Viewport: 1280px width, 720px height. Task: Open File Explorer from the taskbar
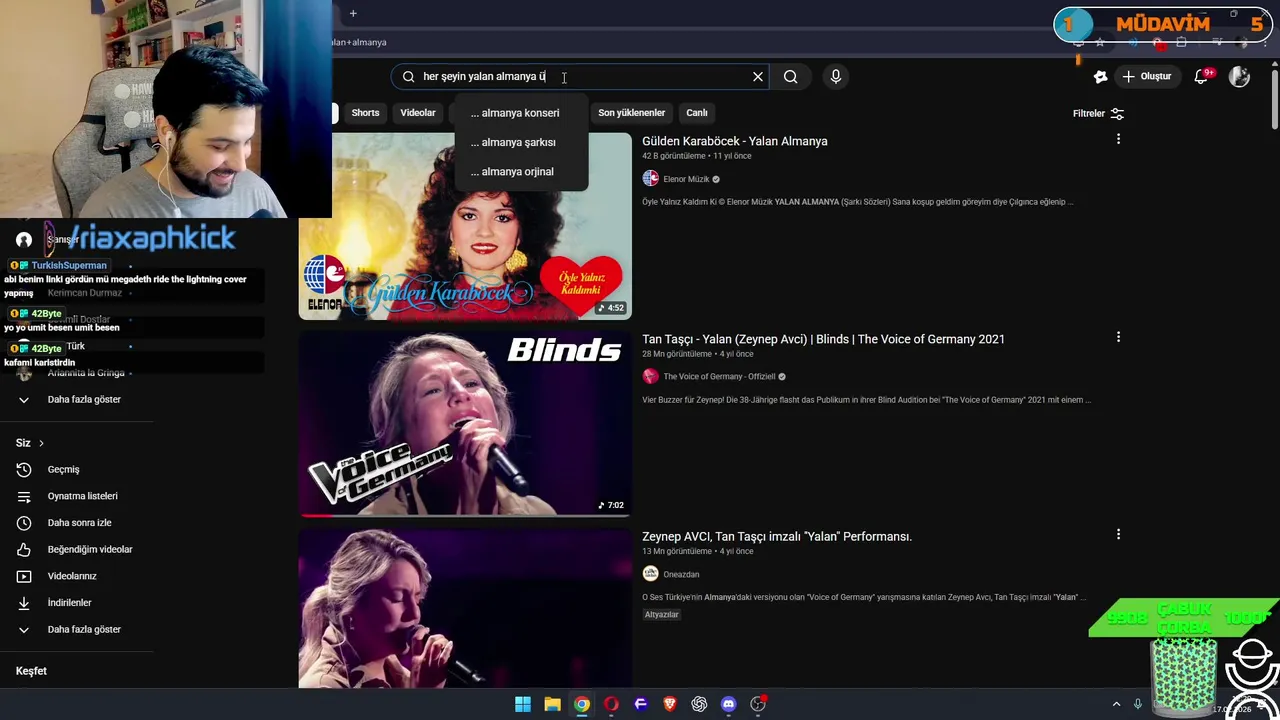point(552,704)
